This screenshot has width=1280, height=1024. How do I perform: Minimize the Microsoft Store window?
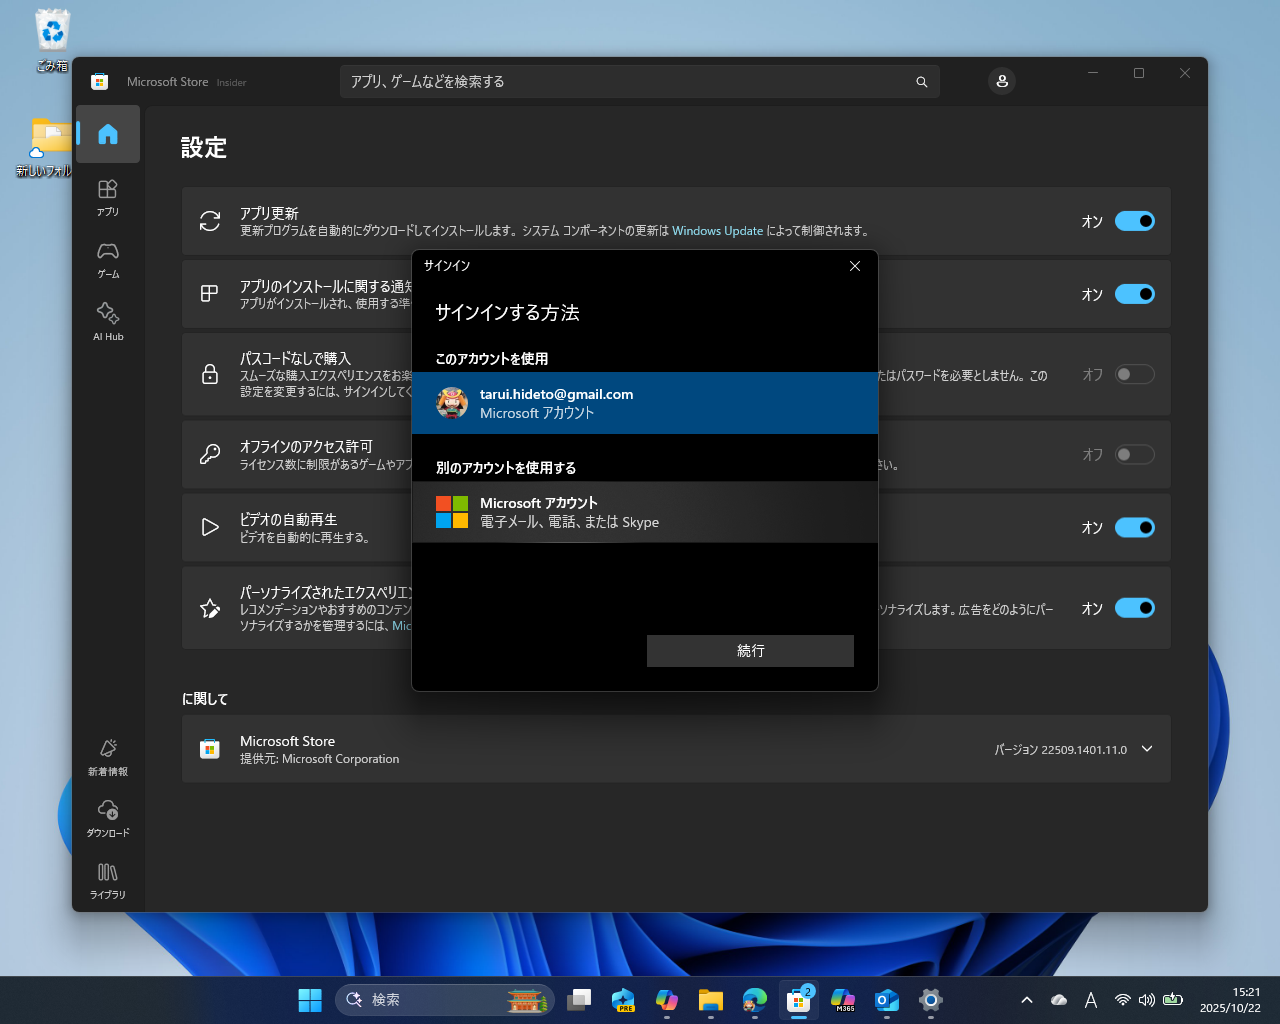pos(1093,73)
